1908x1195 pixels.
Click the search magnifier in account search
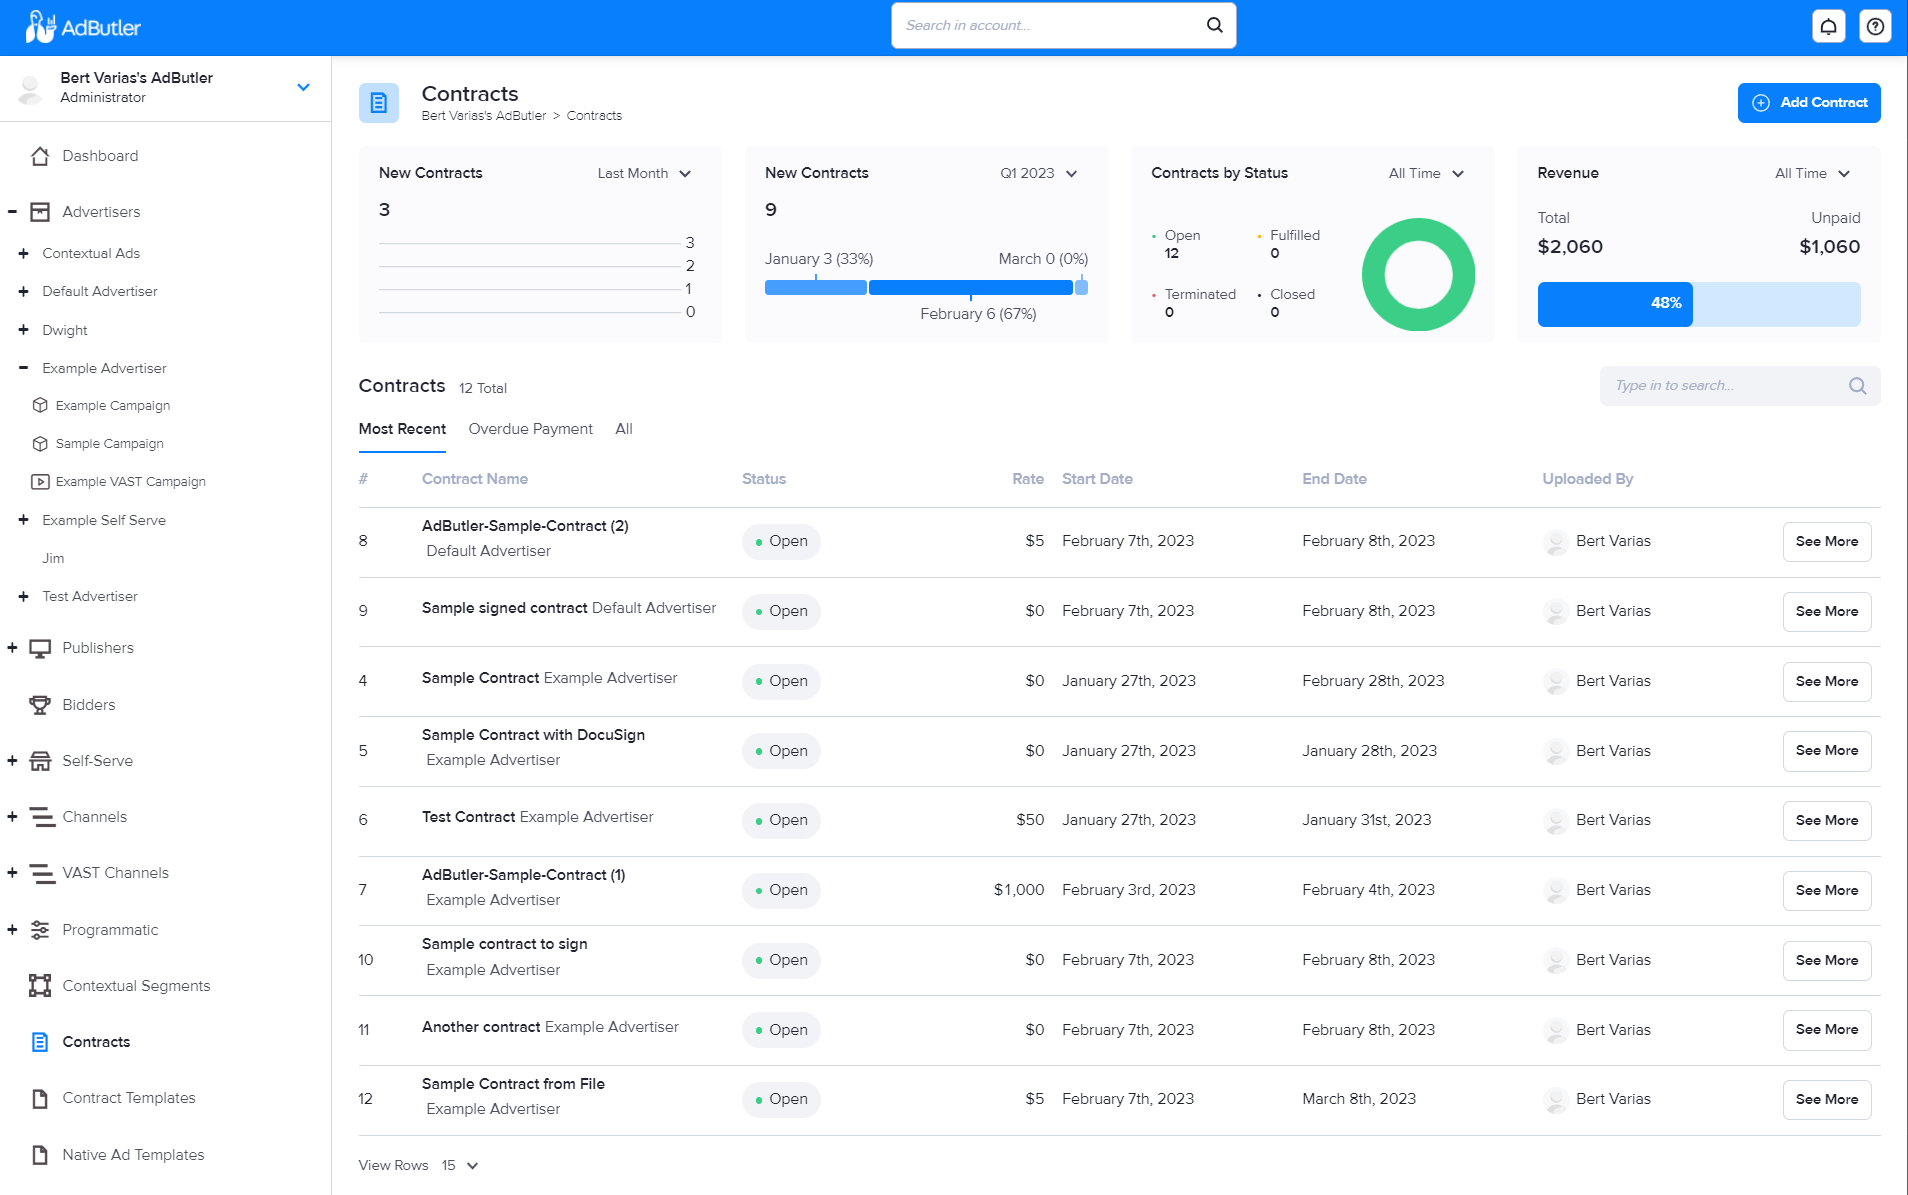tap(1213, 25)
